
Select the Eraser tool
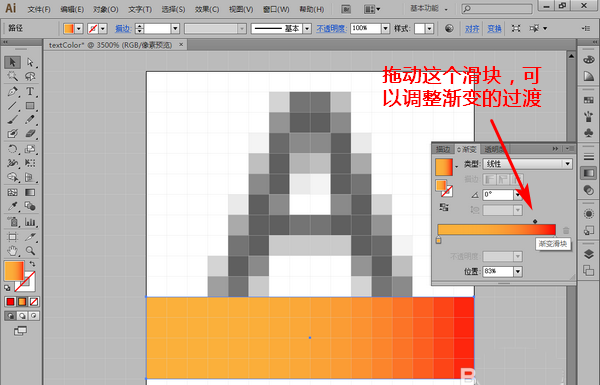(x=30, y=134)
